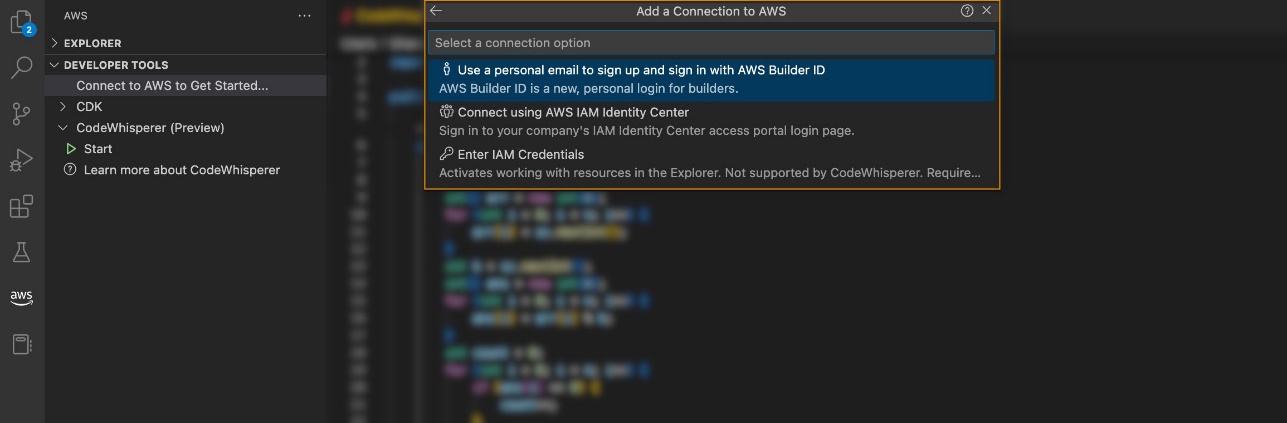Start CodeWhisperer with the Start item

[98, 149]
